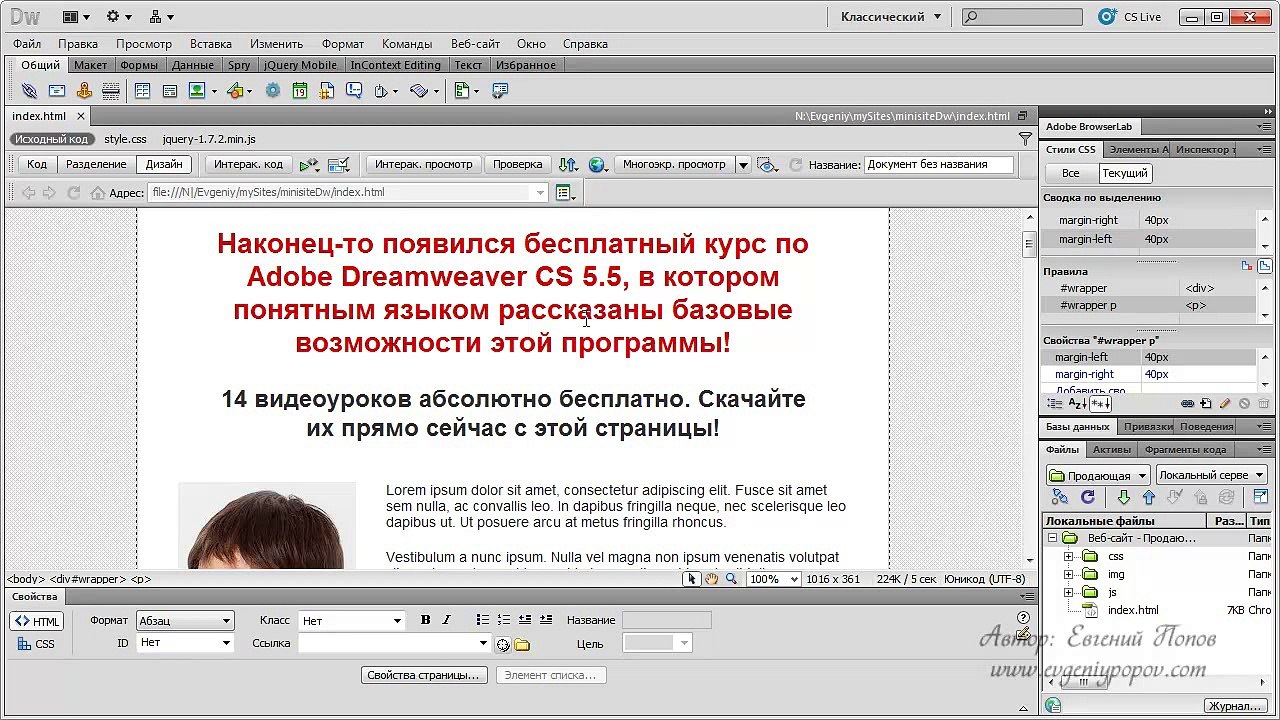
Task: Toggle show category view icon
Action: click(1054, 404)
